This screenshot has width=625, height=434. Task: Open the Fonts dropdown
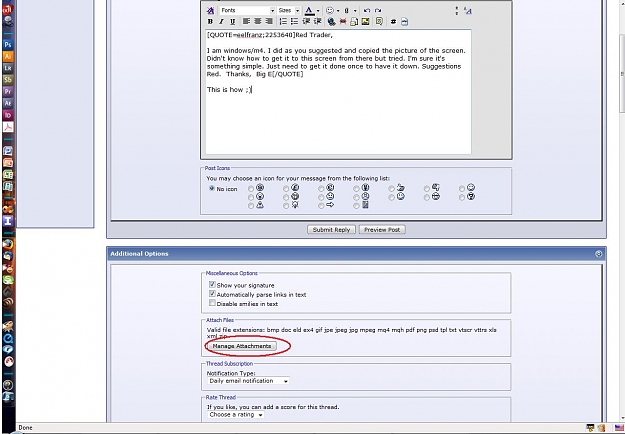pos(248,11)
